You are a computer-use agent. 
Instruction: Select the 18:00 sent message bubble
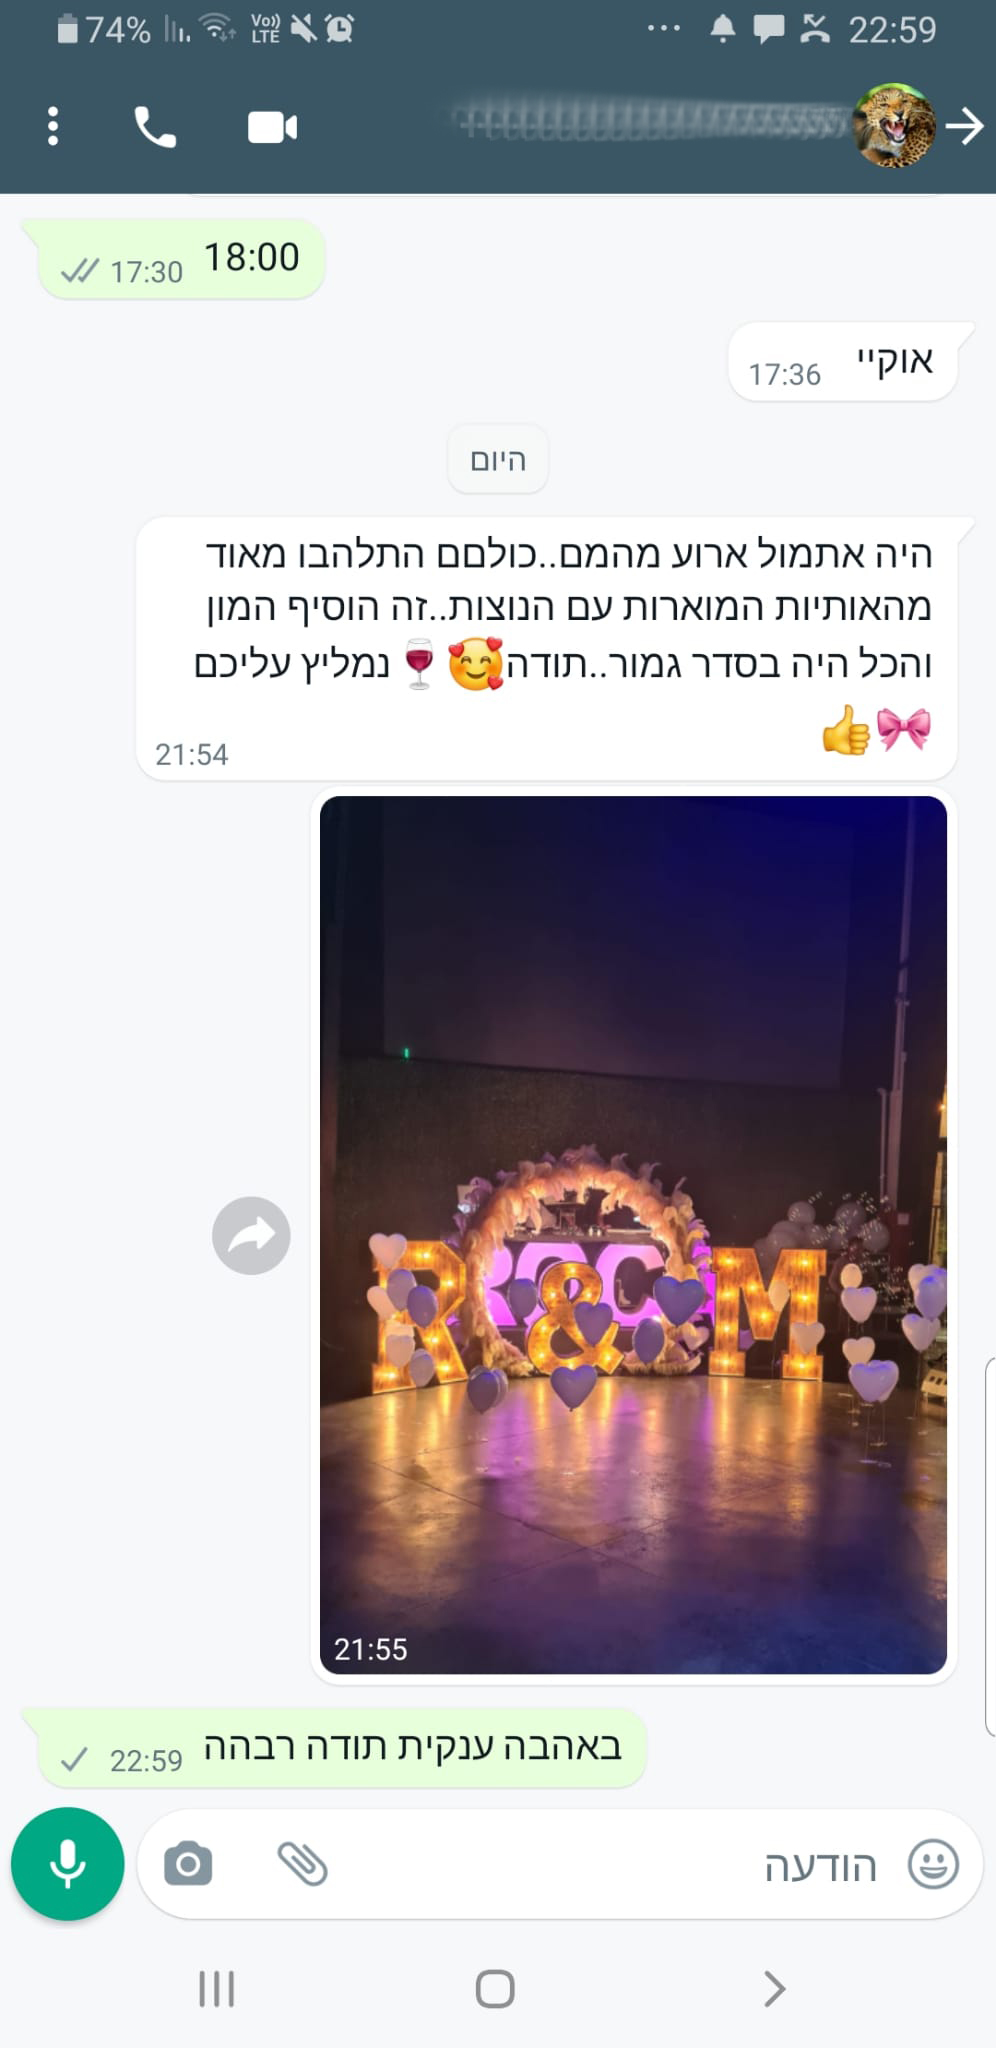(x=180, y=258)
